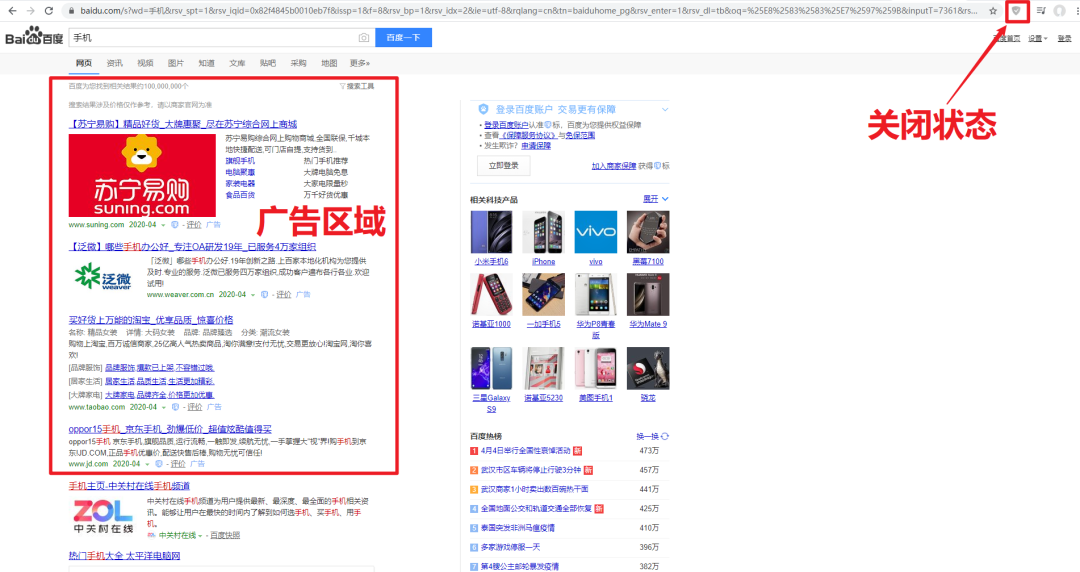
Task: Open the 更多» tab menu
Action: click(x=360, y=63)
